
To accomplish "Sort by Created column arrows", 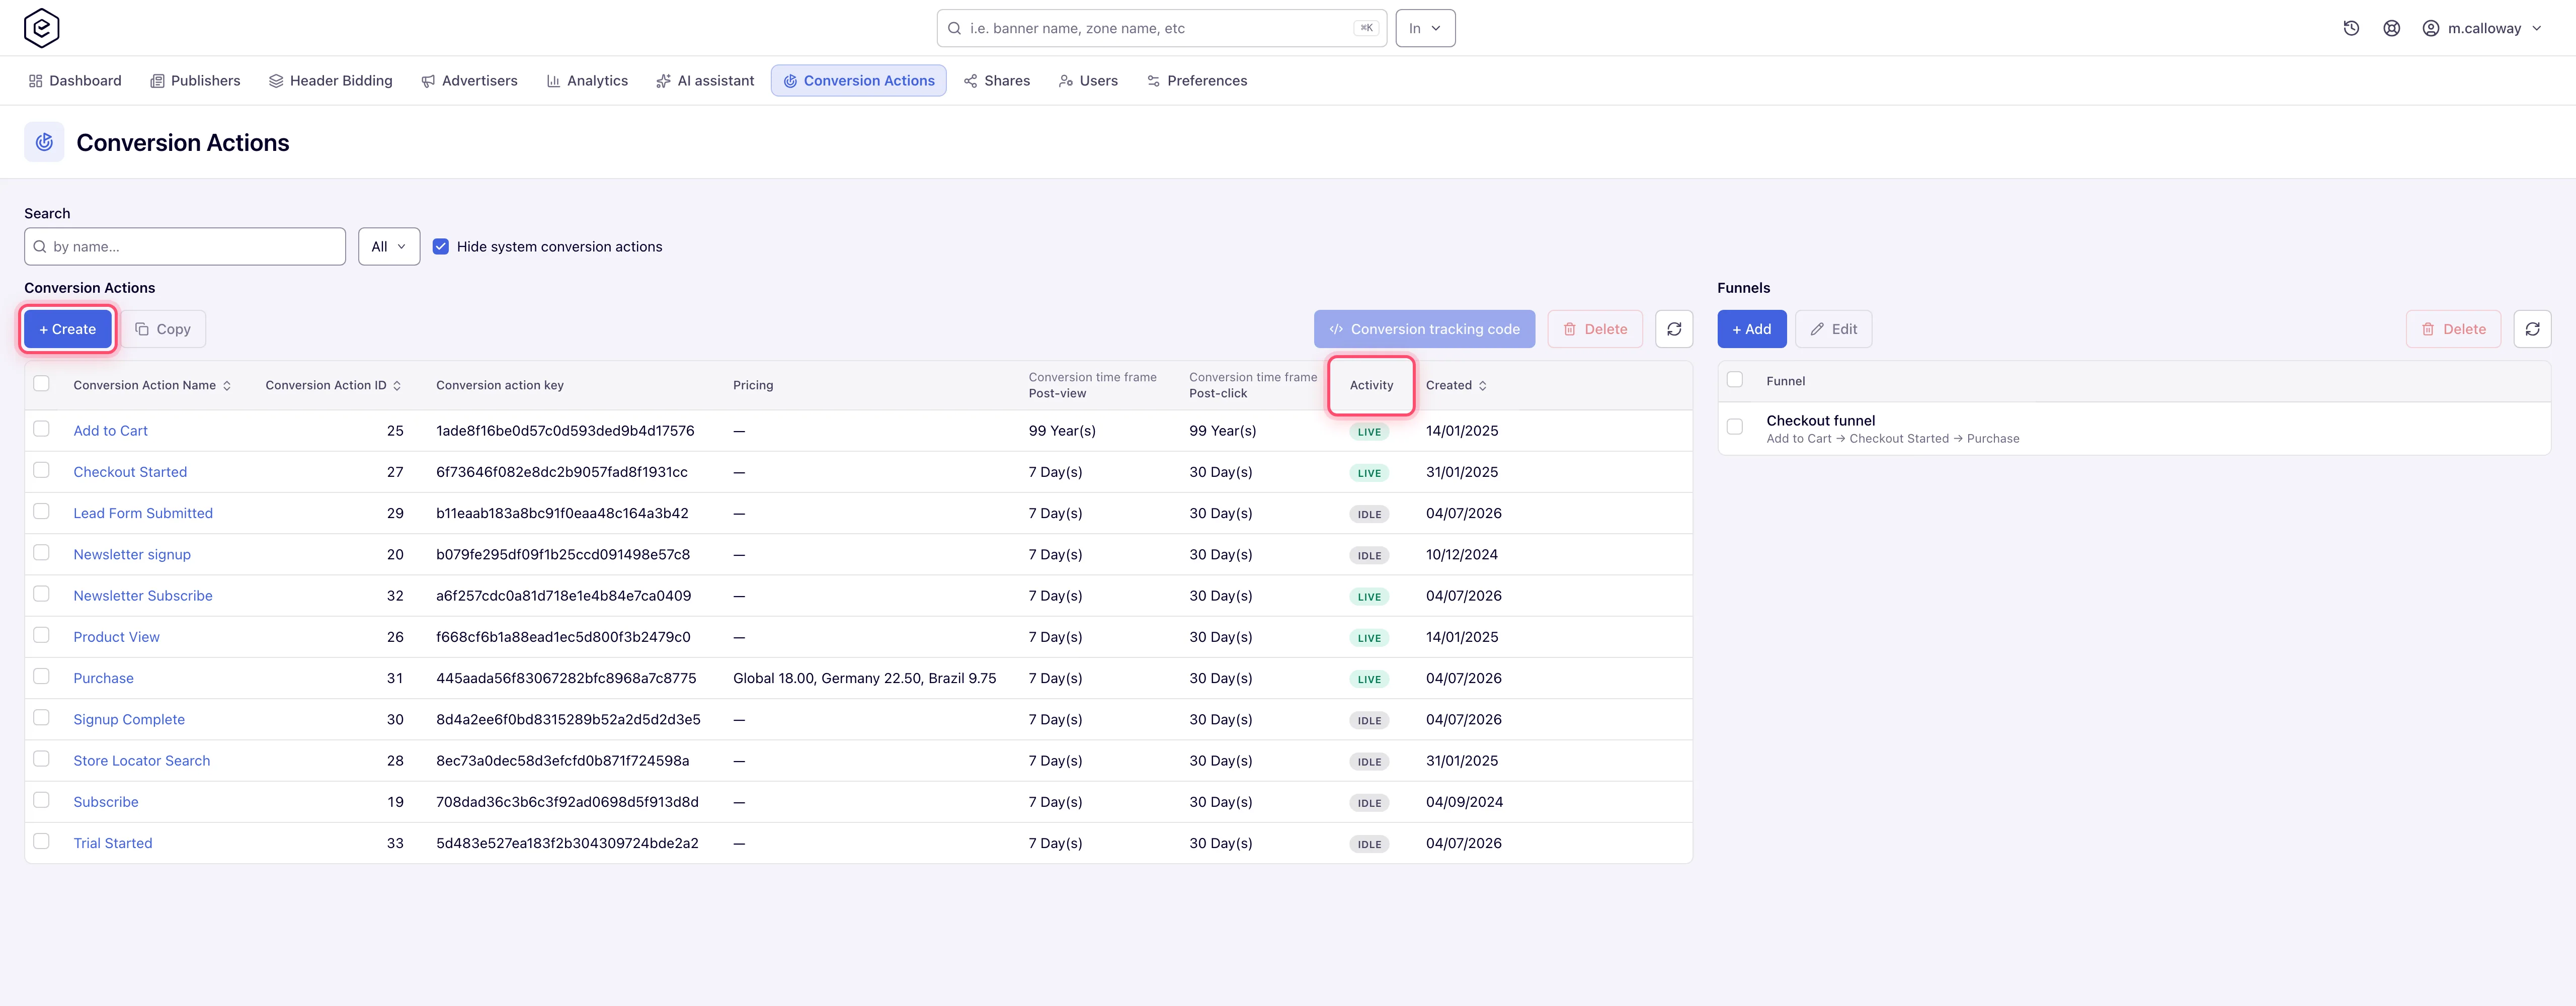I will (1483, 385).
